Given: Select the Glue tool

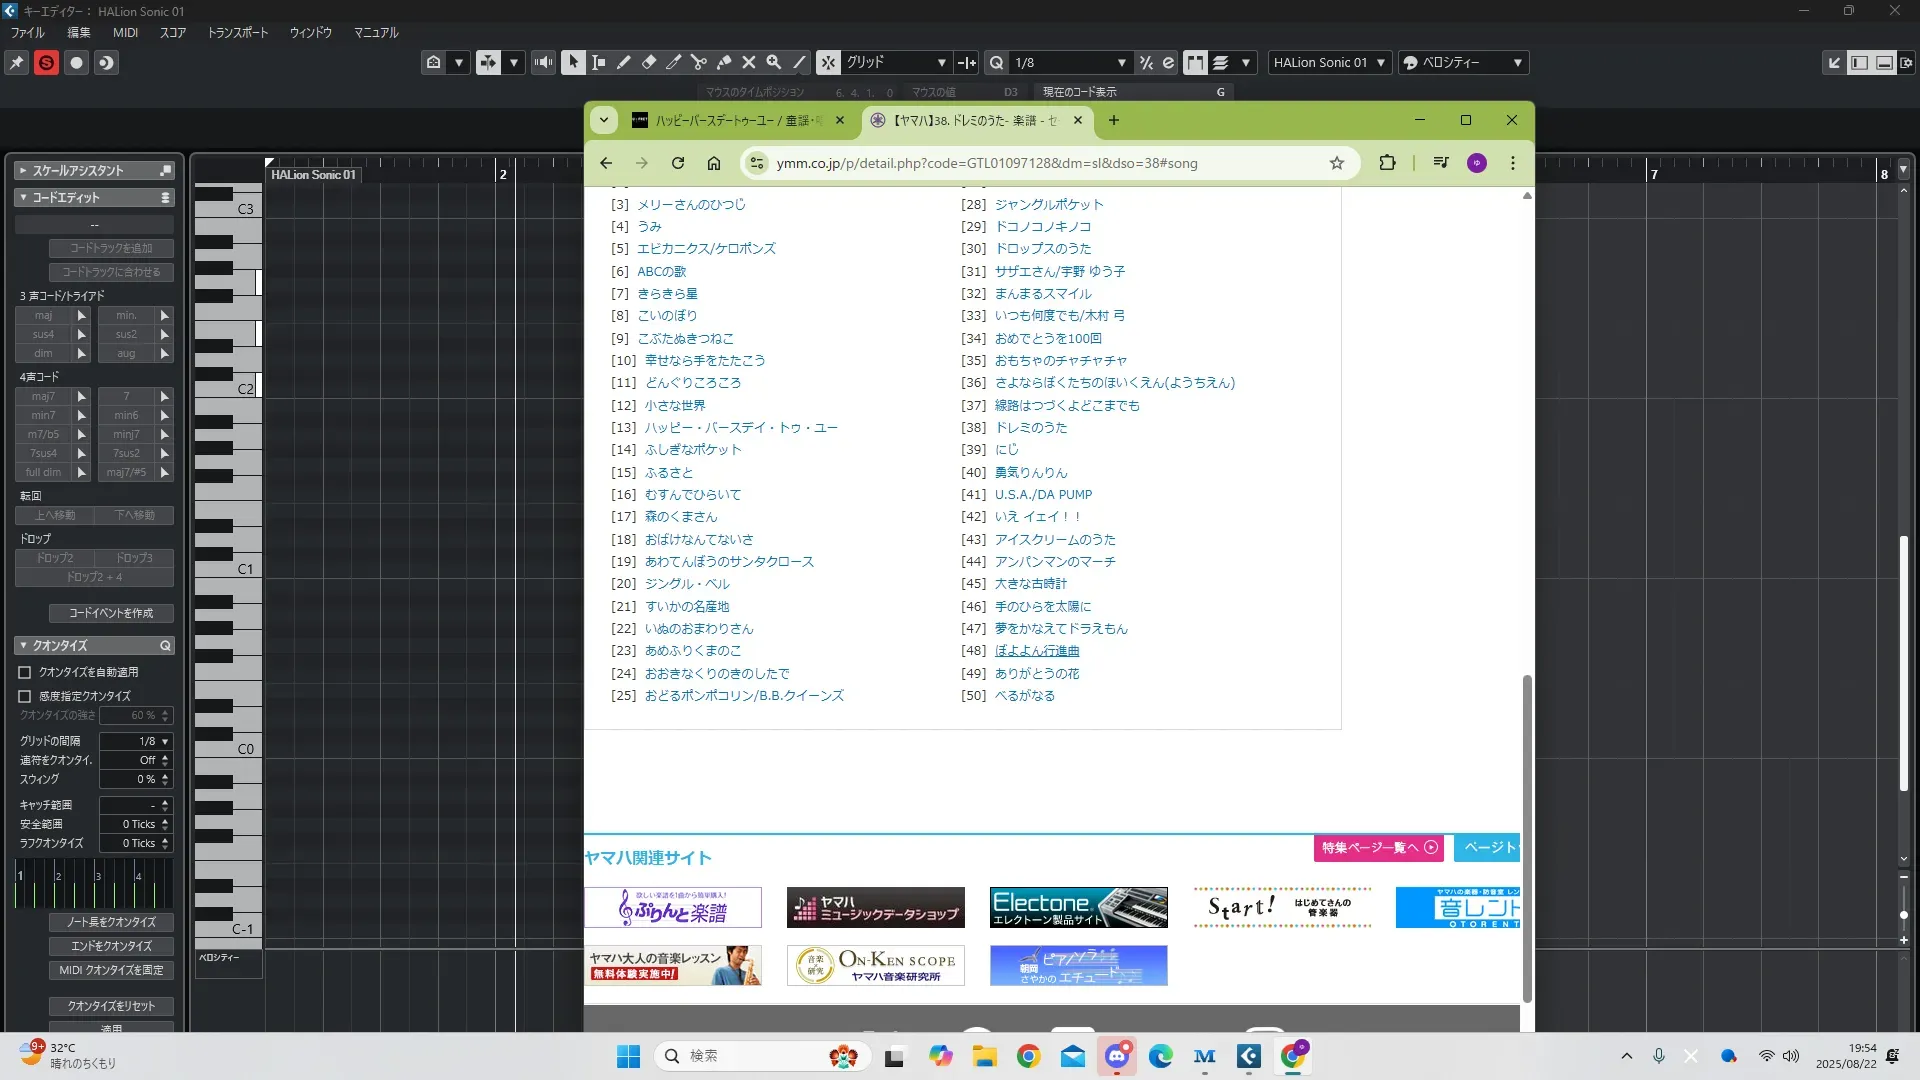Looking at the screenshot, I should (724, 62).
